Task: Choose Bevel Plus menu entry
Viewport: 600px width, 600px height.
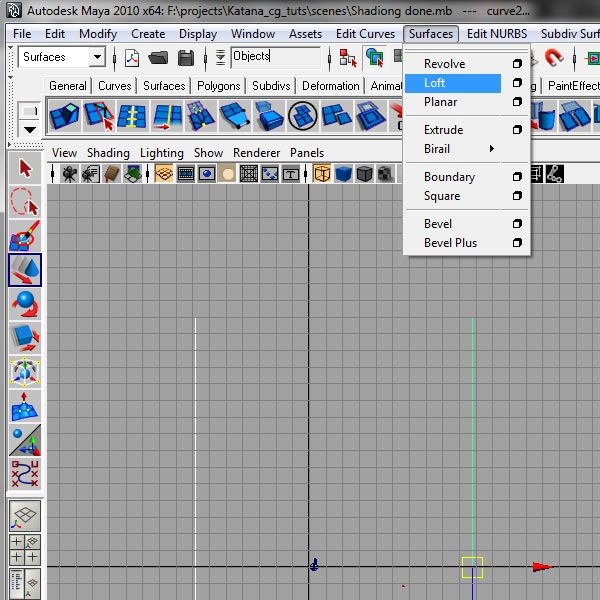Action: click(450, 243)
